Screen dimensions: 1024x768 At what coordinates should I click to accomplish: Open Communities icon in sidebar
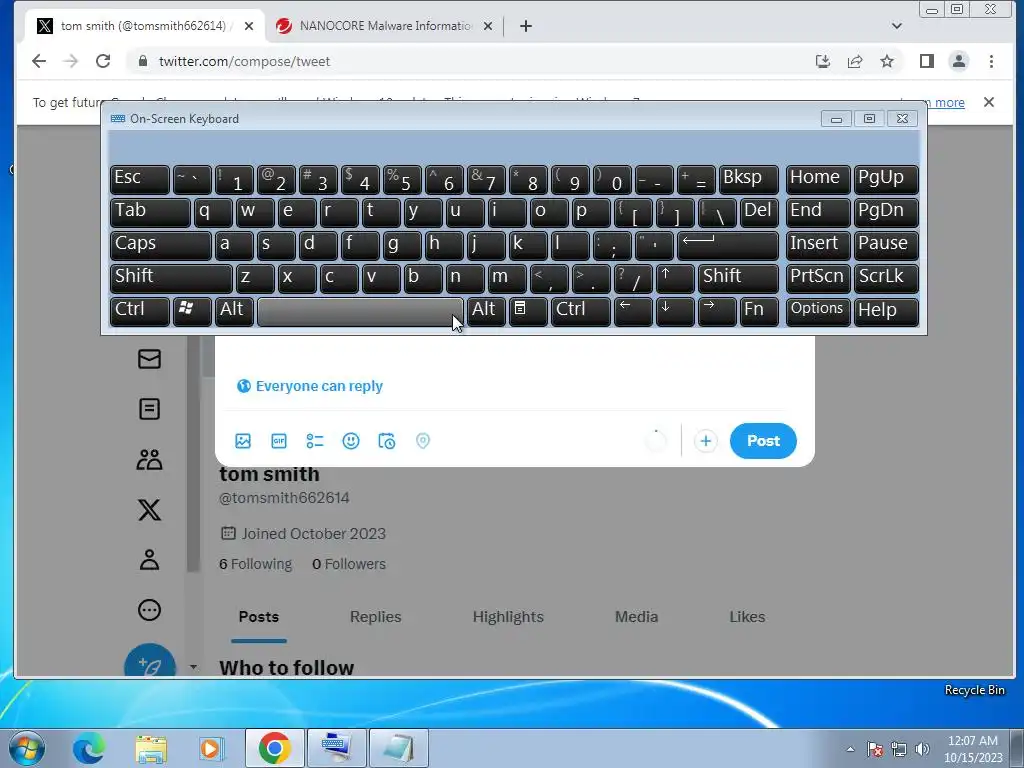tap(150, 459)
